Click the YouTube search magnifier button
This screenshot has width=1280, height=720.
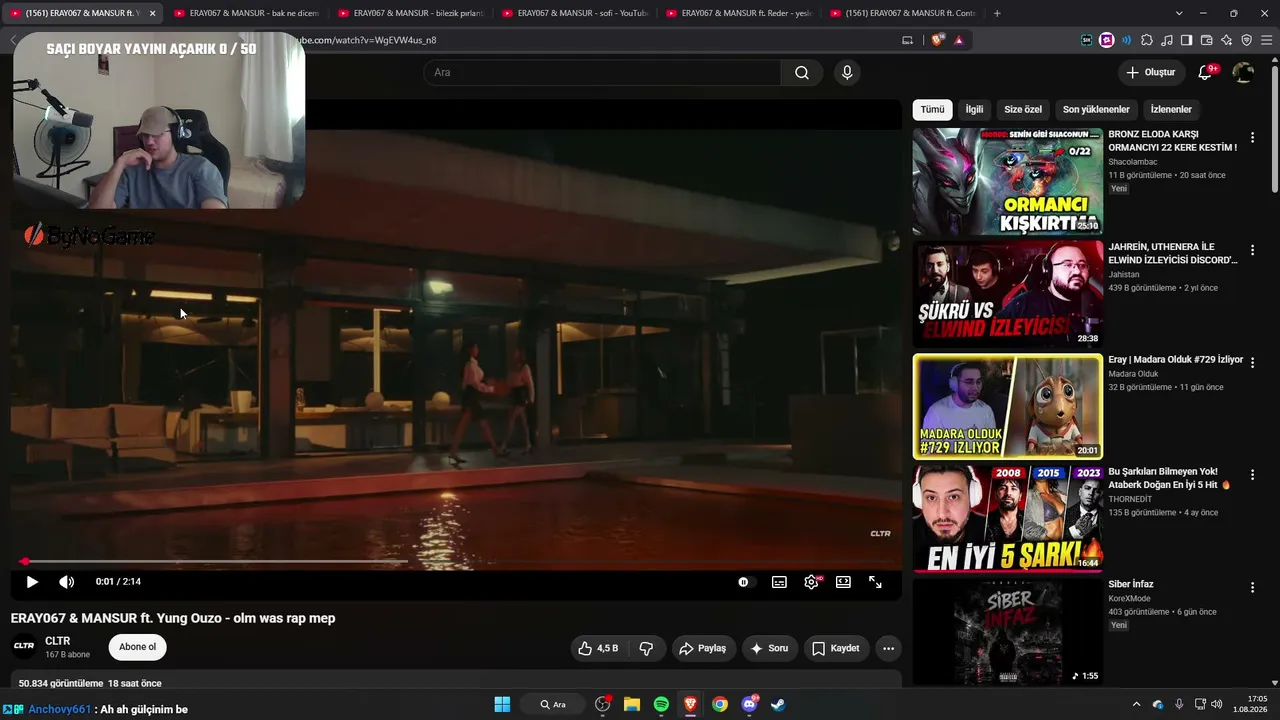click(802, 72)
